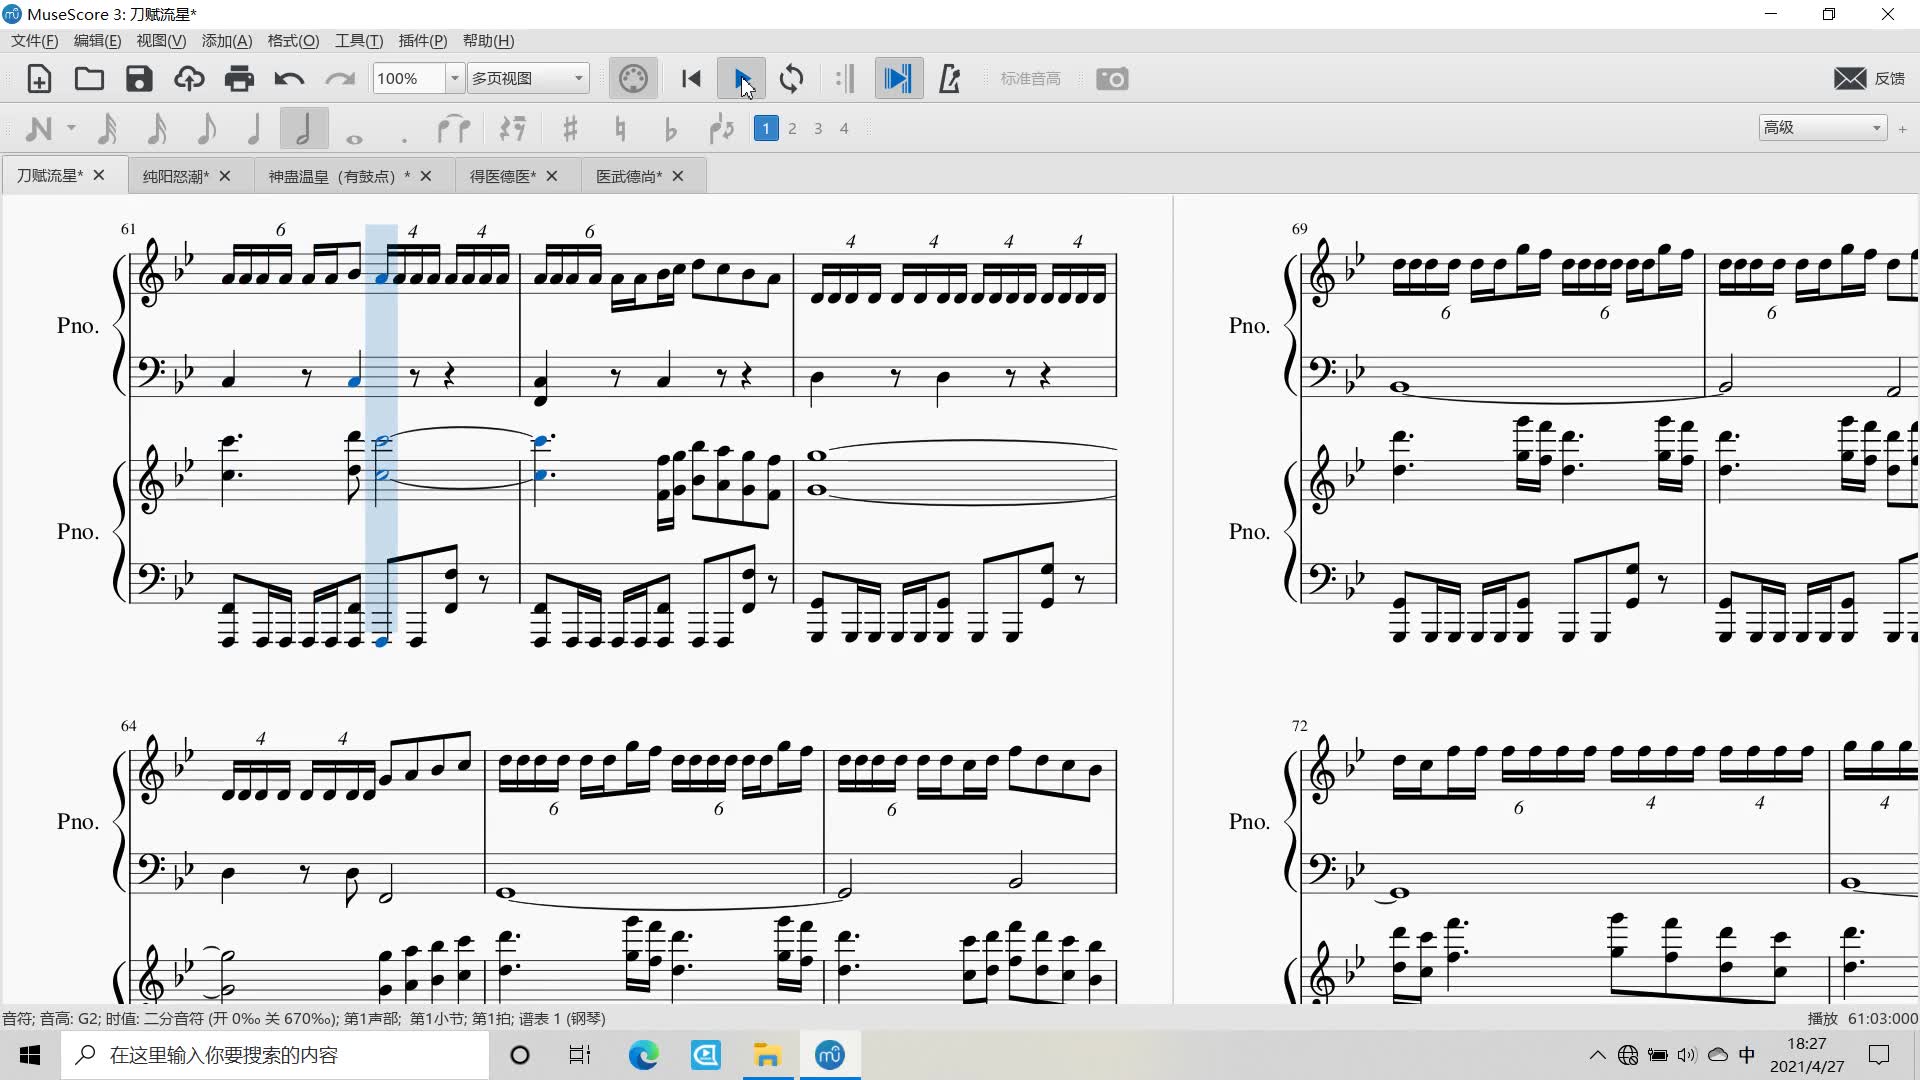
Task: Expand note input mode options
Action: coord(71,129)
